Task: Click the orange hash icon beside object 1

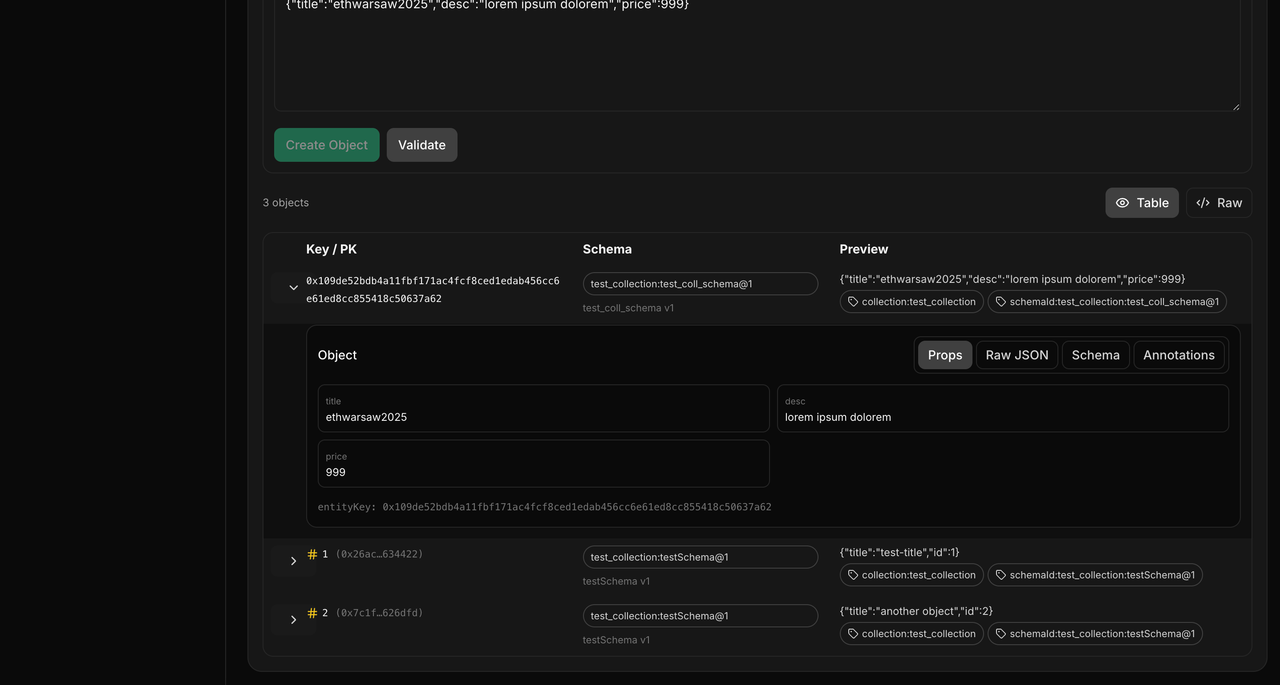Action: [x=311, y=553]
